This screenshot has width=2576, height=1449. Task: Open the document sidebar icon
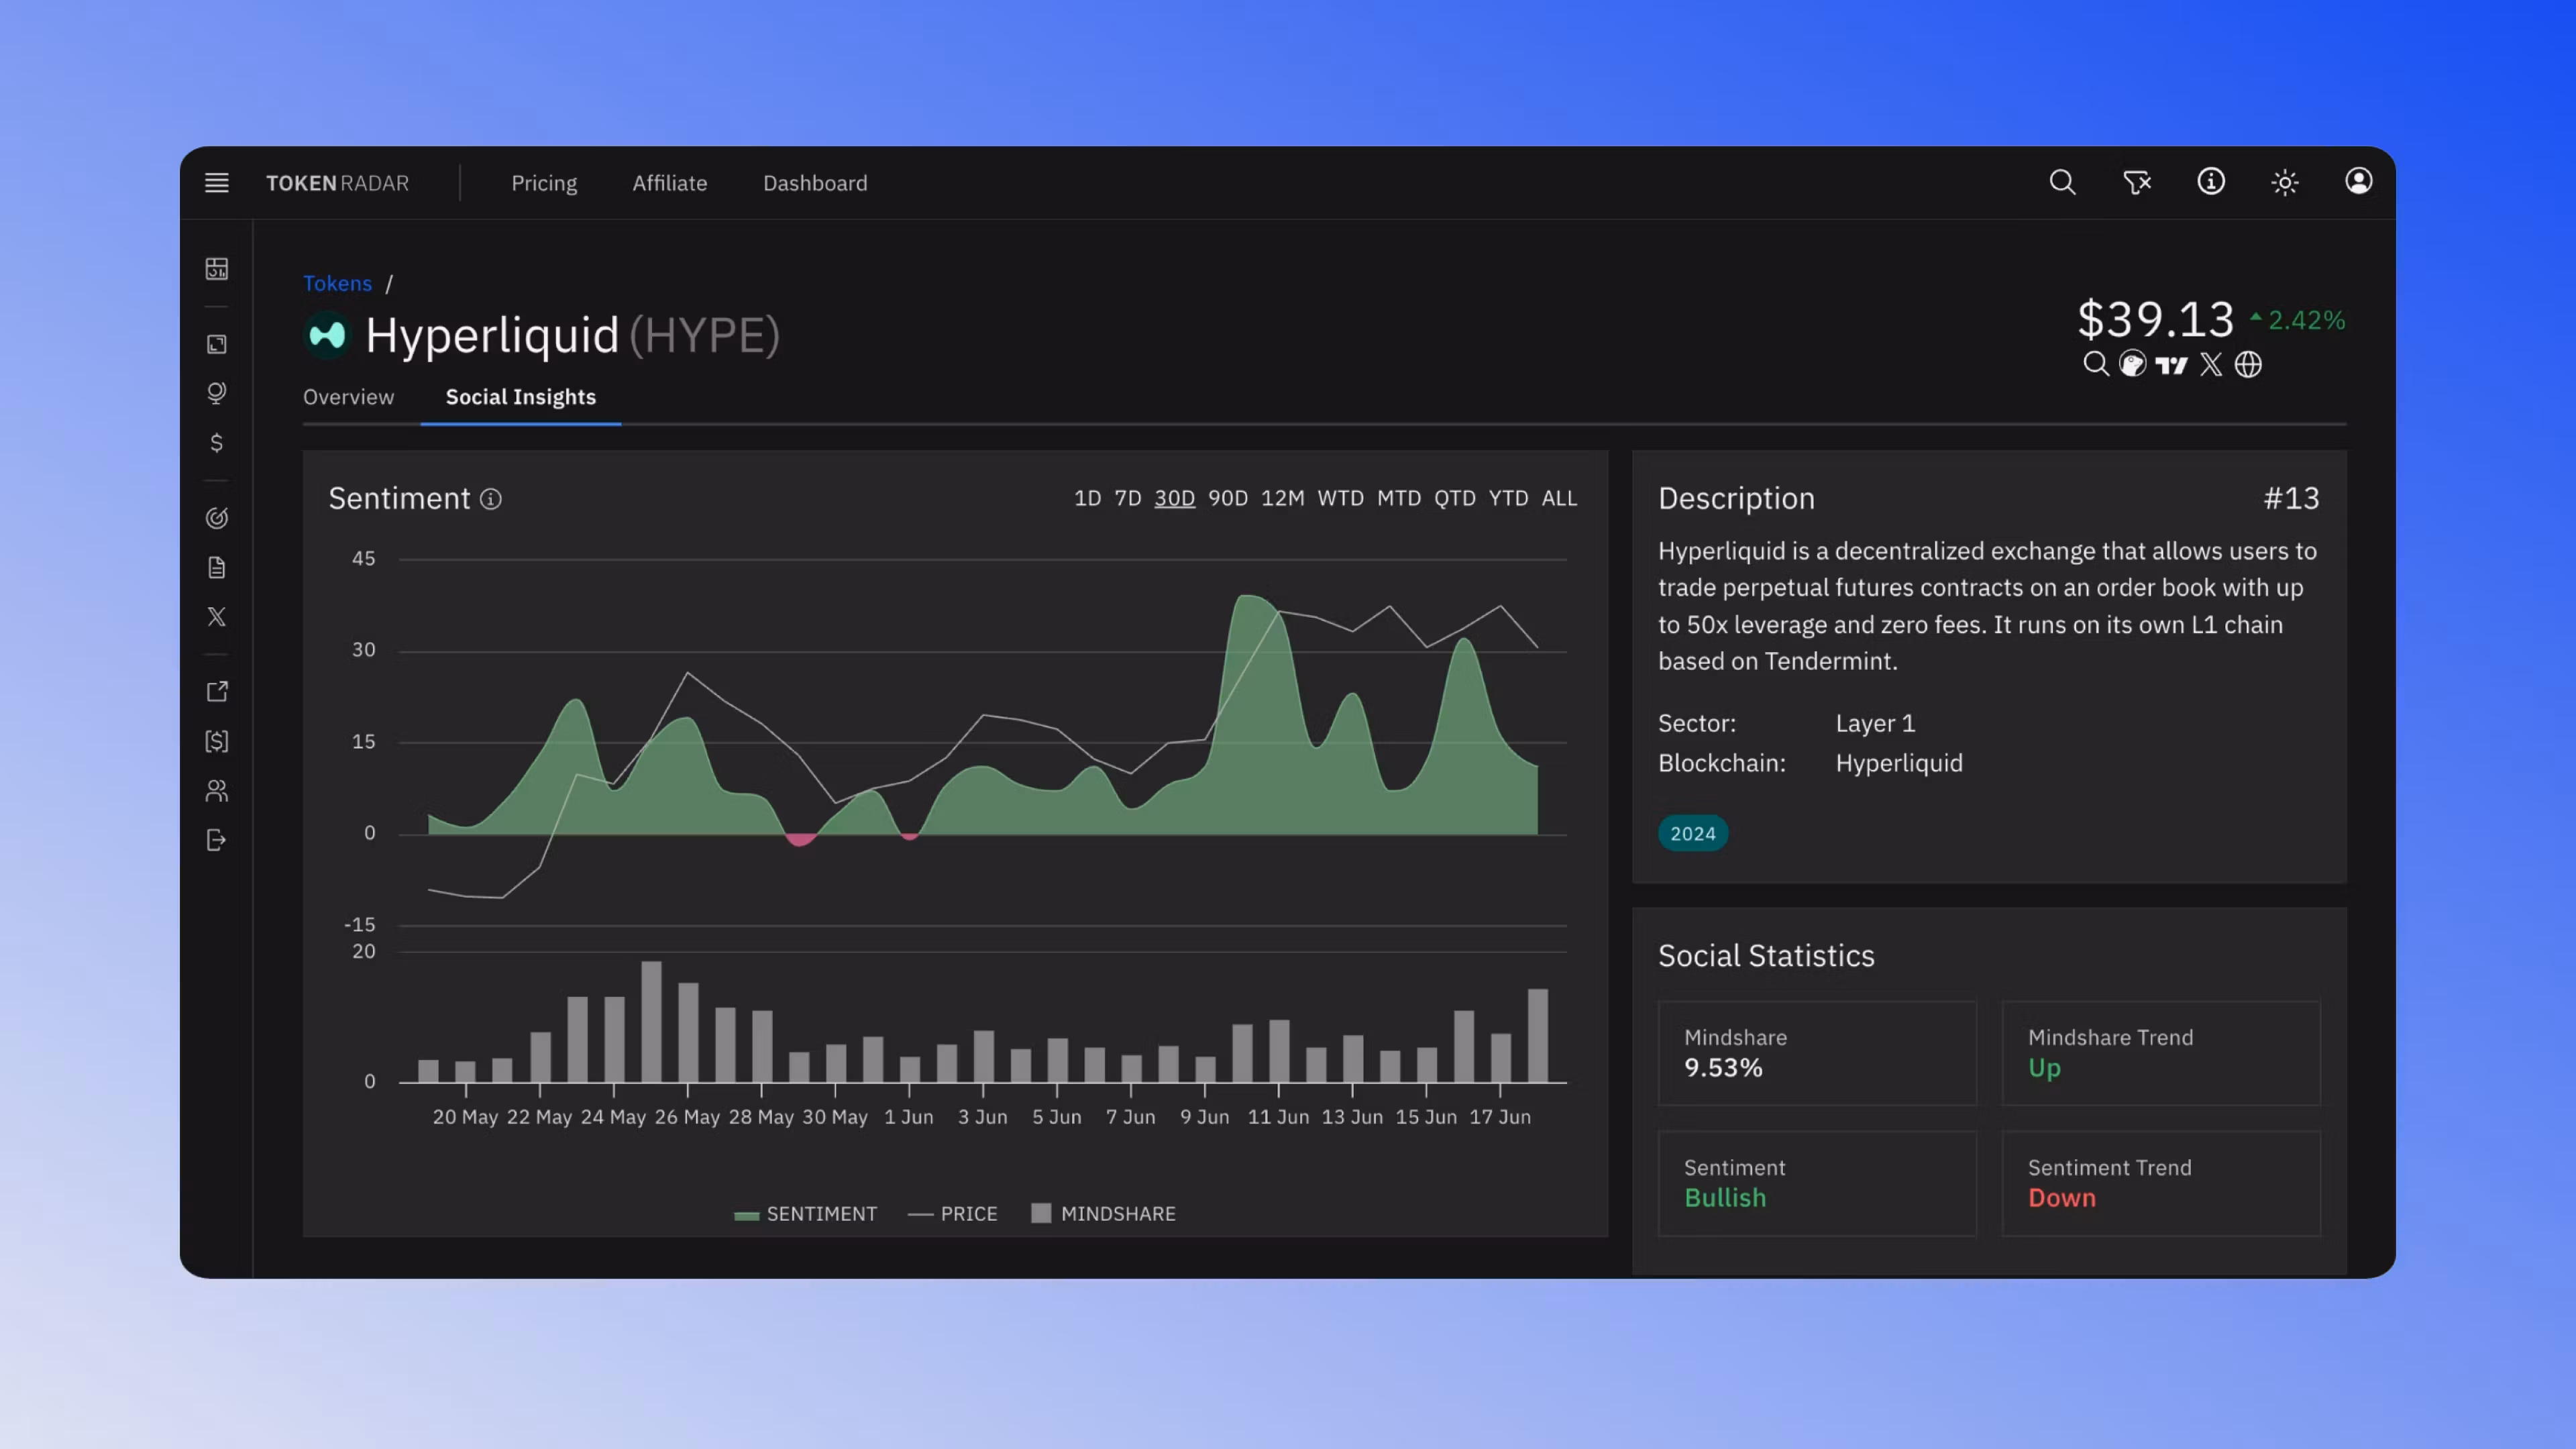point(216,567)
